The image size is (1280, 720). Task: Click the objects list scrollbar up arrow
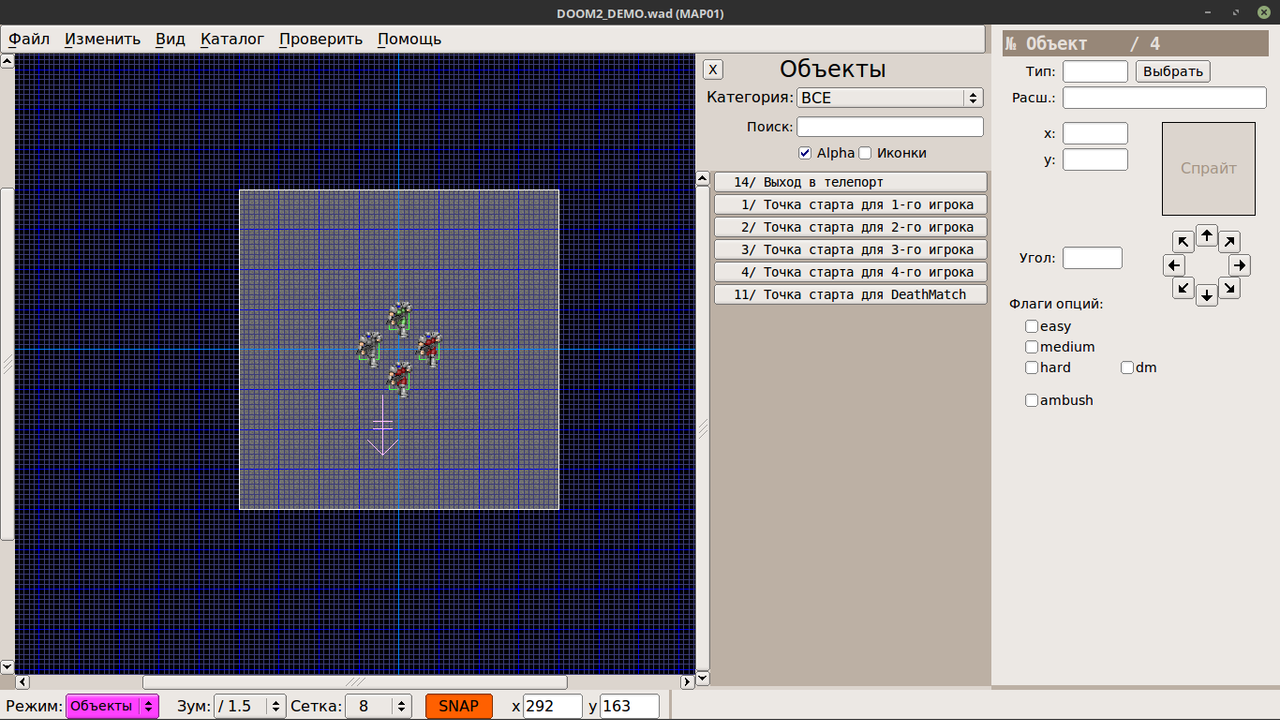click(702, 178)
